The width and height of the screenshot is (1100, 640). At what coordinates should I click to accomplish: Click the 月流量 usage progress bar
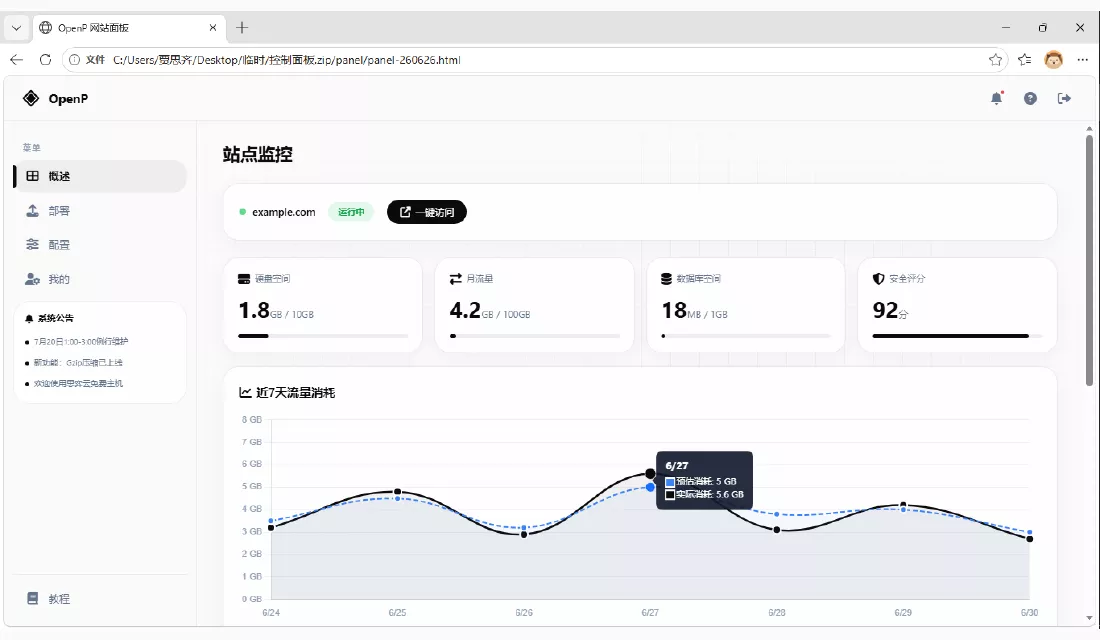(535, 336)
